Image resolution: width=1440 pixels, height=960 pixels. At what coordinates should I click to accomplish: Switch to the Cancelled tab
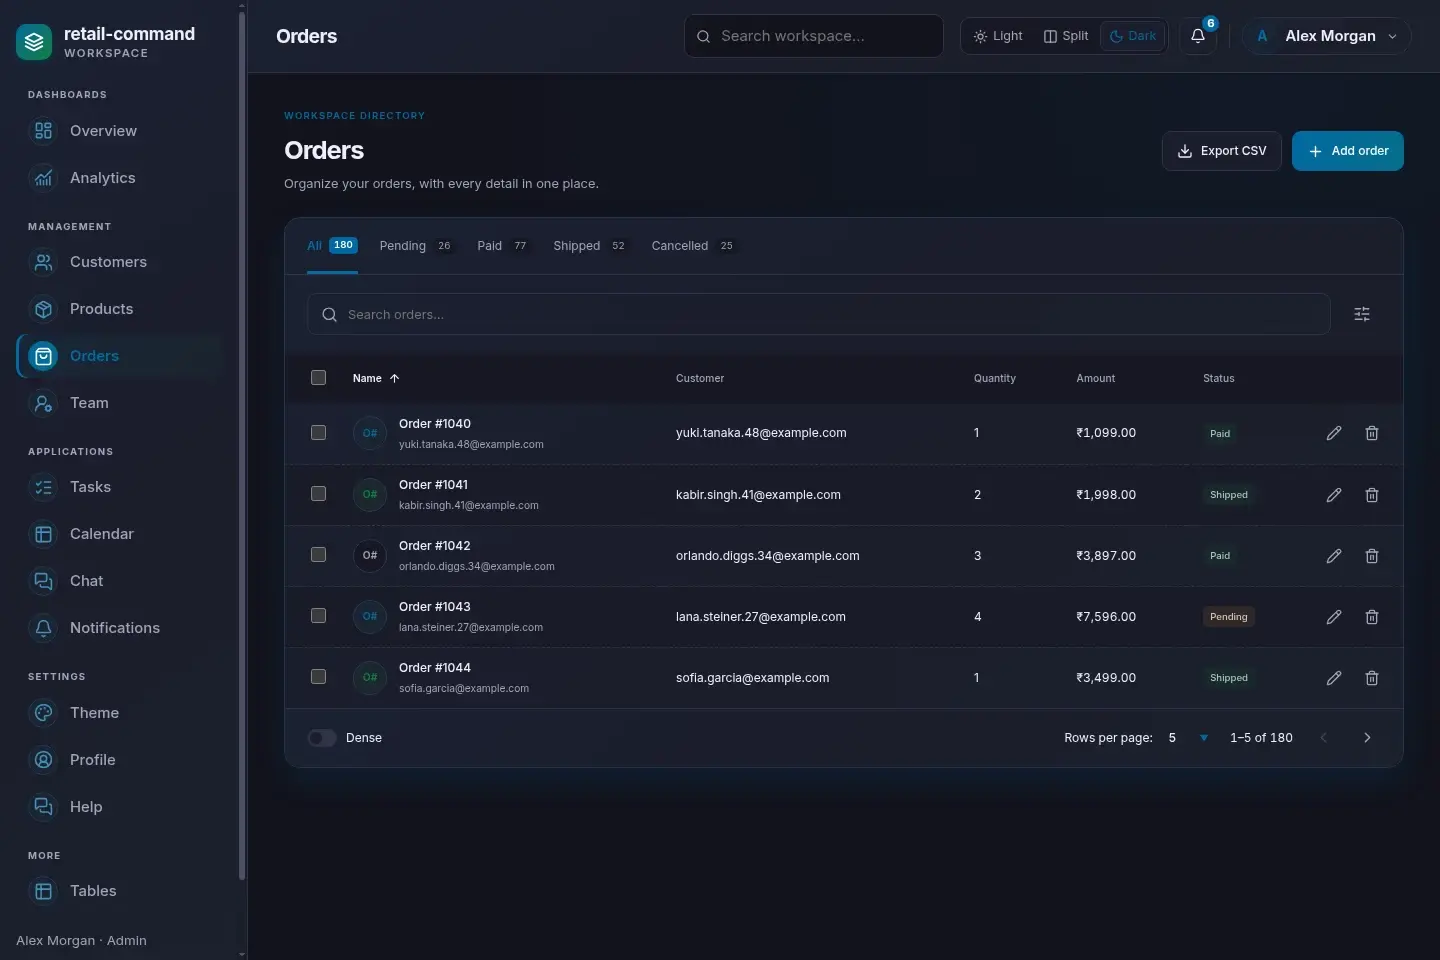coord(693,246)
